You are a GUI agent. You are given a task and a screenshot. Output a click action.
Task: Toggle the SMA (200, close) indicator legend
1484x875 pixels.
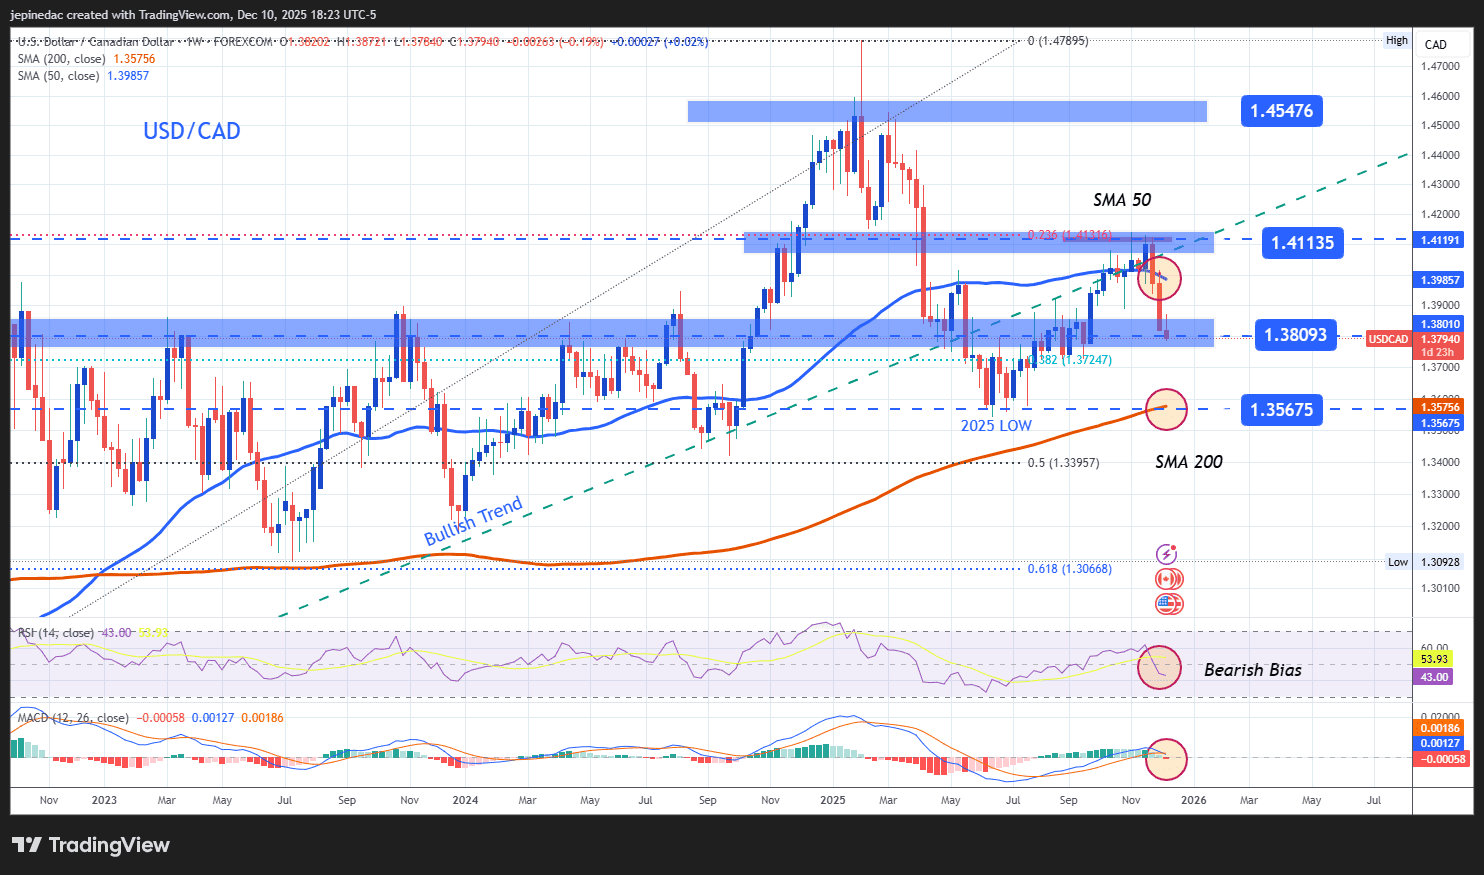click(62, 58)
